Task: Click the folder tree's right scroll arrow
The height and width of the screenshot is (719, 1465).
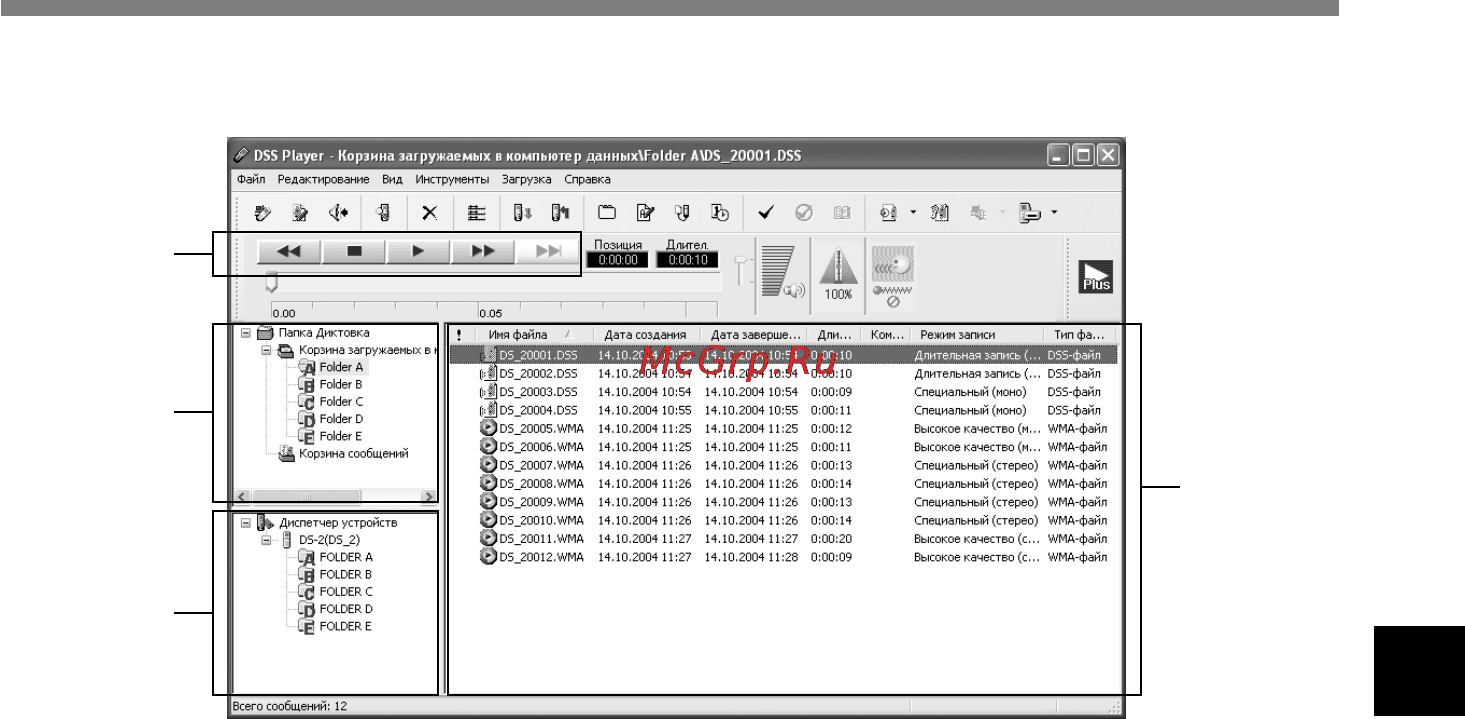Action: (x=428, y=495)
